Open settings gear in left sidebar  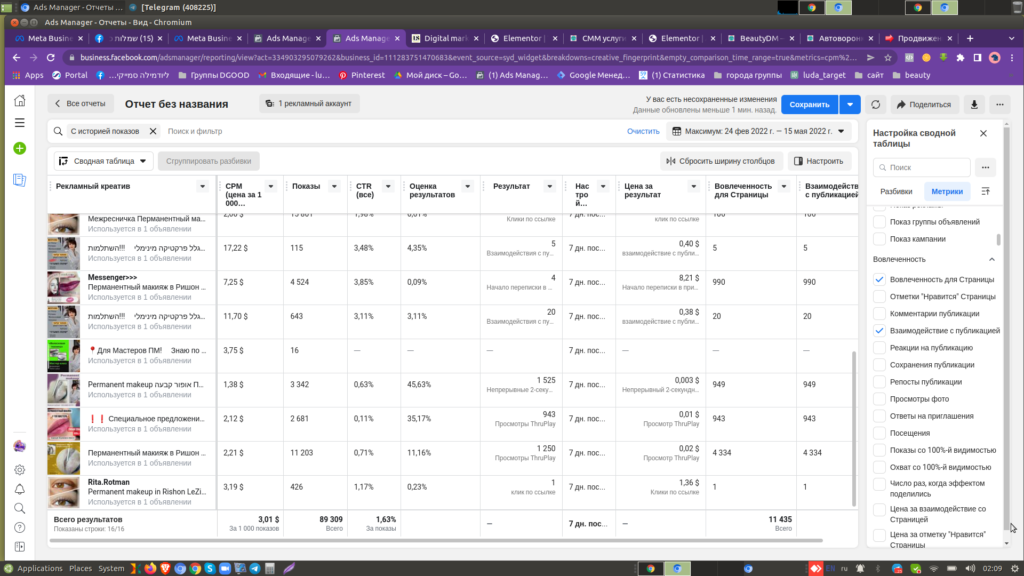click(19, 469)
